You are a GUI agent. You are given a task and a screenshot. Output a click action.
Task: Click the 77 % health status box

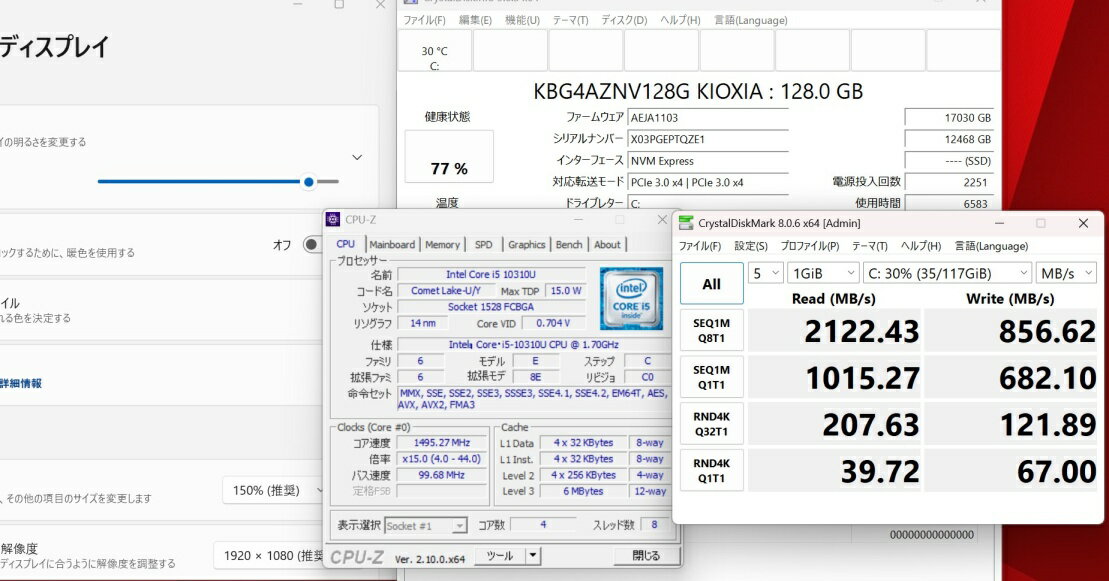click(448, 158)
